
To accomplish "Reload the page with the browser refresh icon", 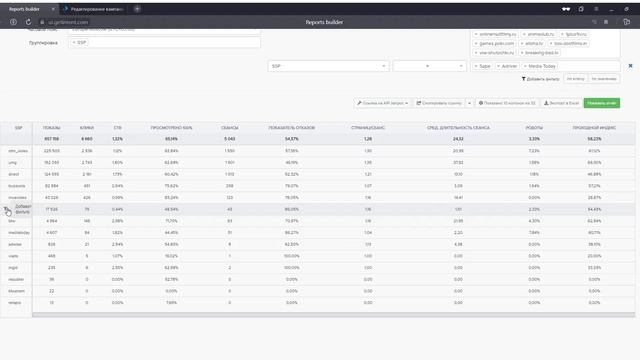I will (28, 22).
